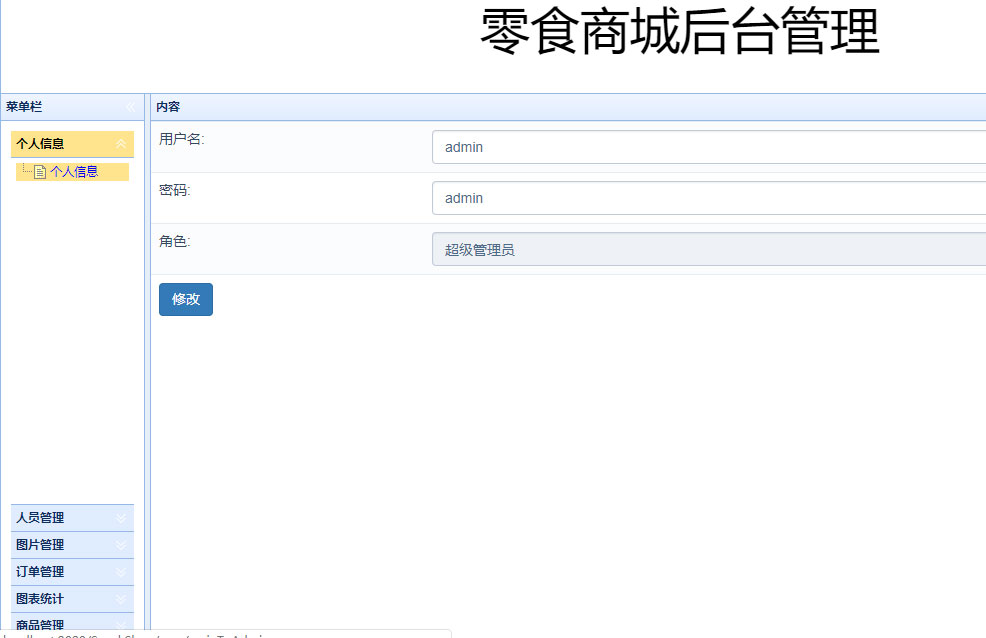Click the 图片管理 accordion header
Screen dimensions: 986x638
(x=72, y=545)
